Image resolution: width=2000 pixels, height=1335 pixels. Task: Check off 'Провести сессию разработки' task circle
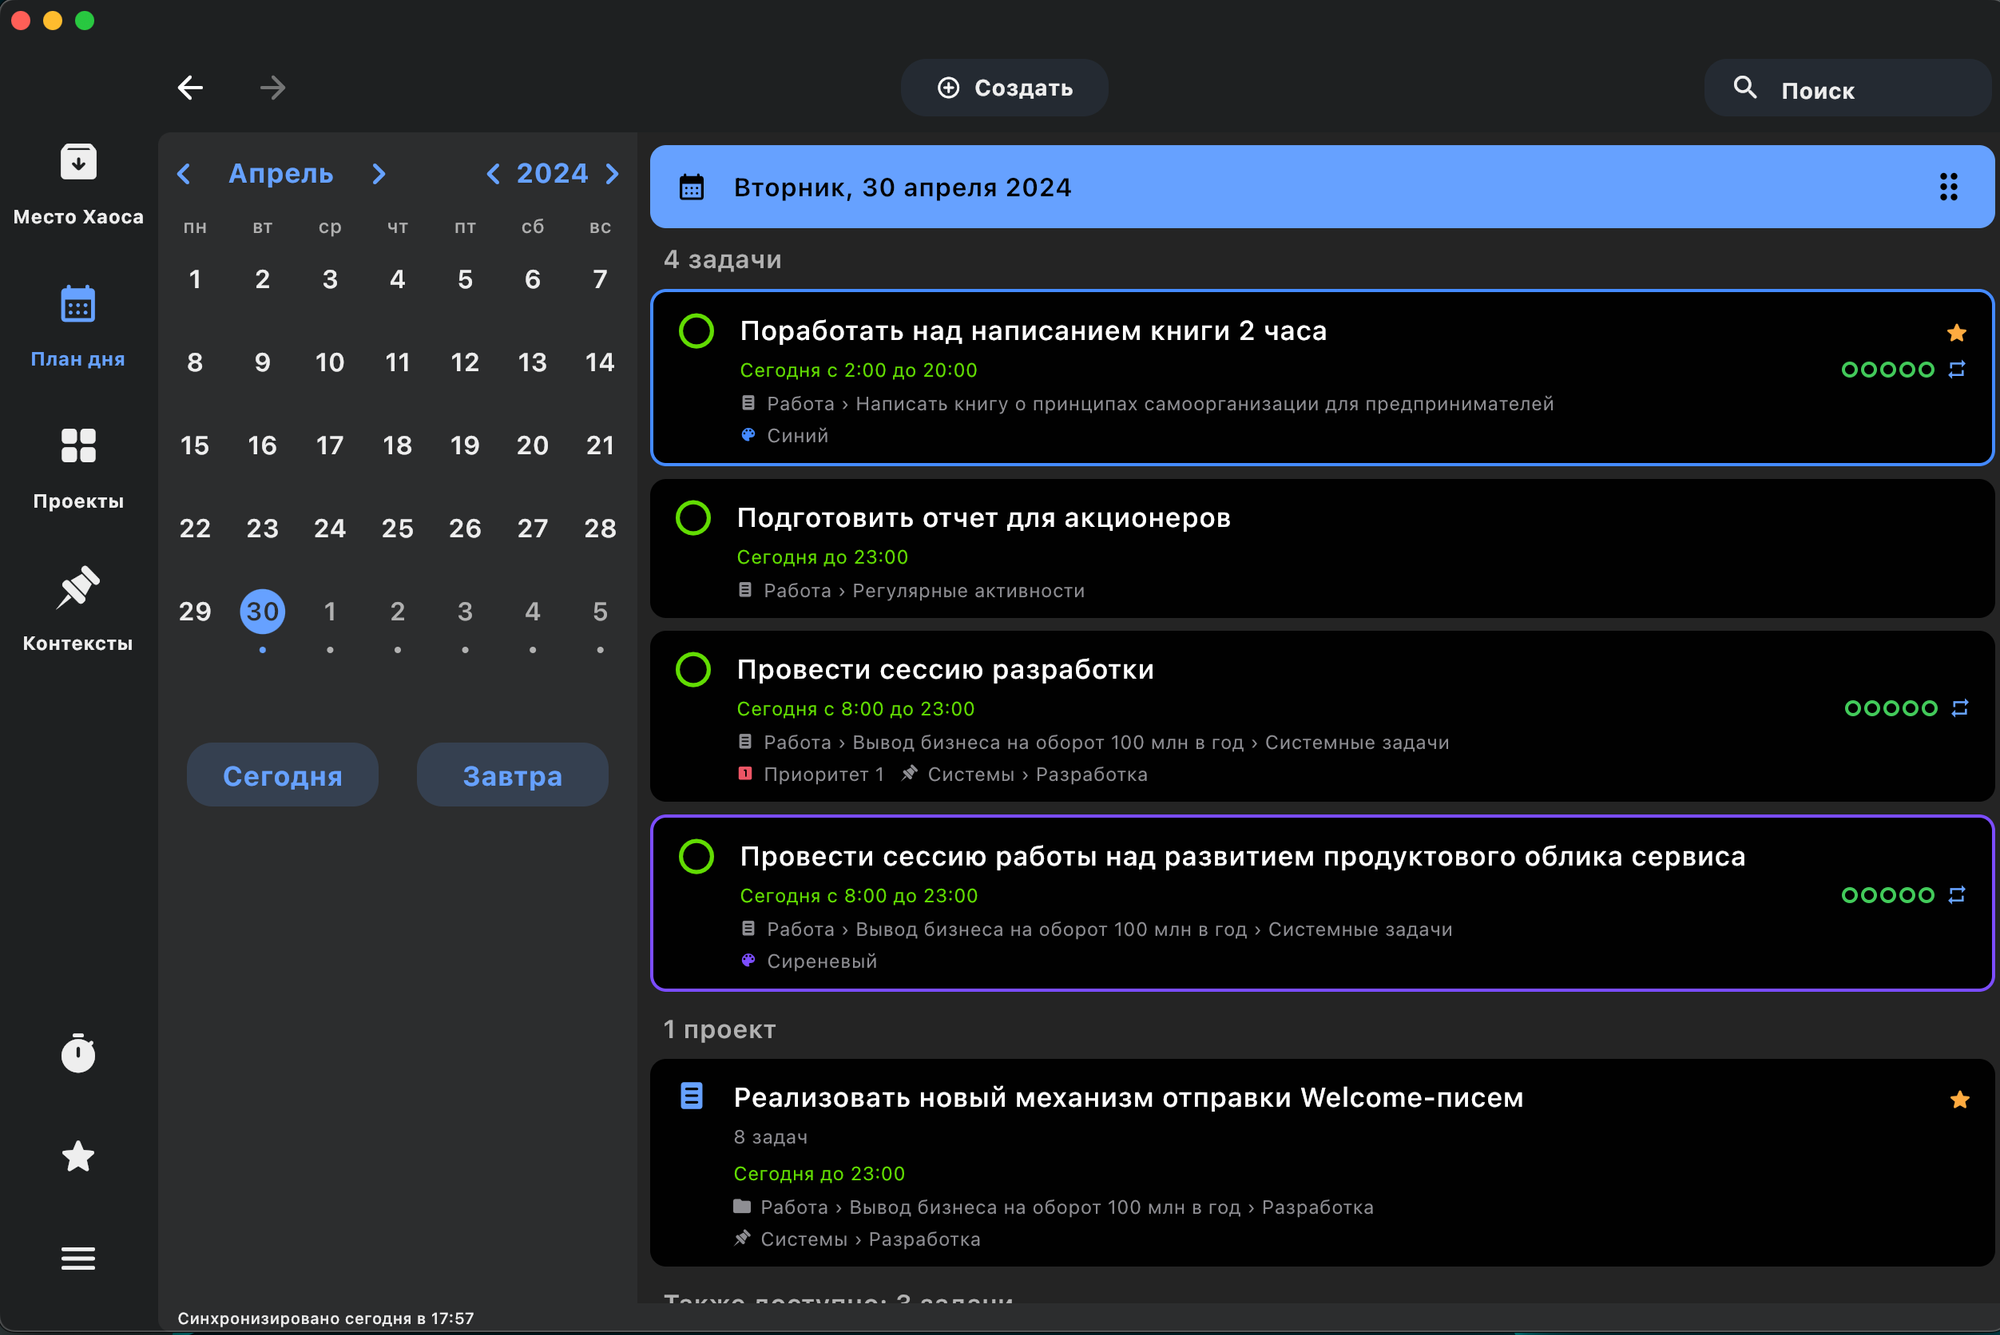point(693,669)
